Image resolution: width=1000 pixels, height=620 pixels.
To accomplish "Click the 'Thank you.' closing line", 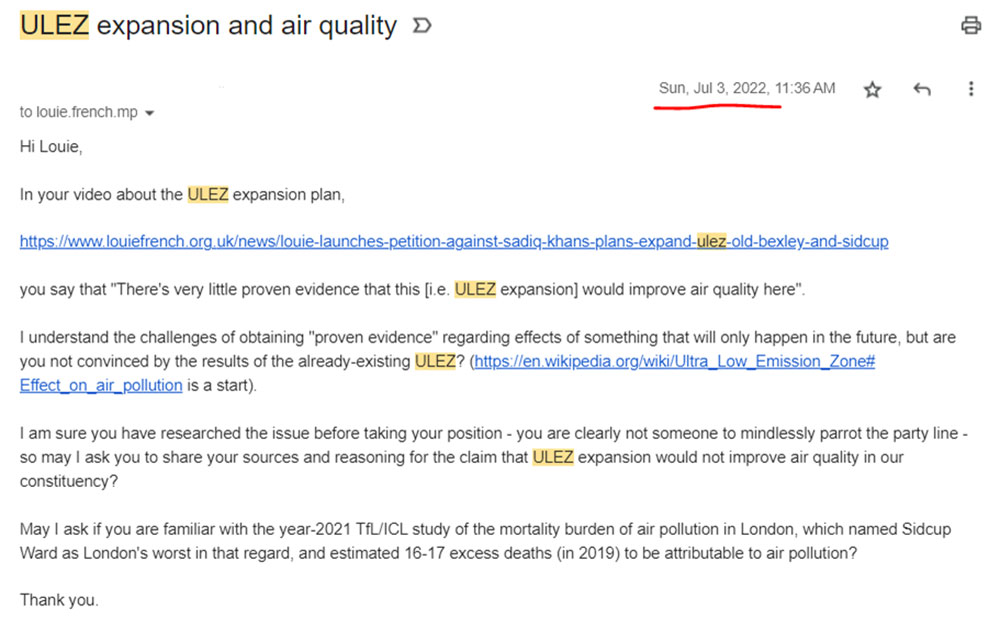I will point(59,601).
